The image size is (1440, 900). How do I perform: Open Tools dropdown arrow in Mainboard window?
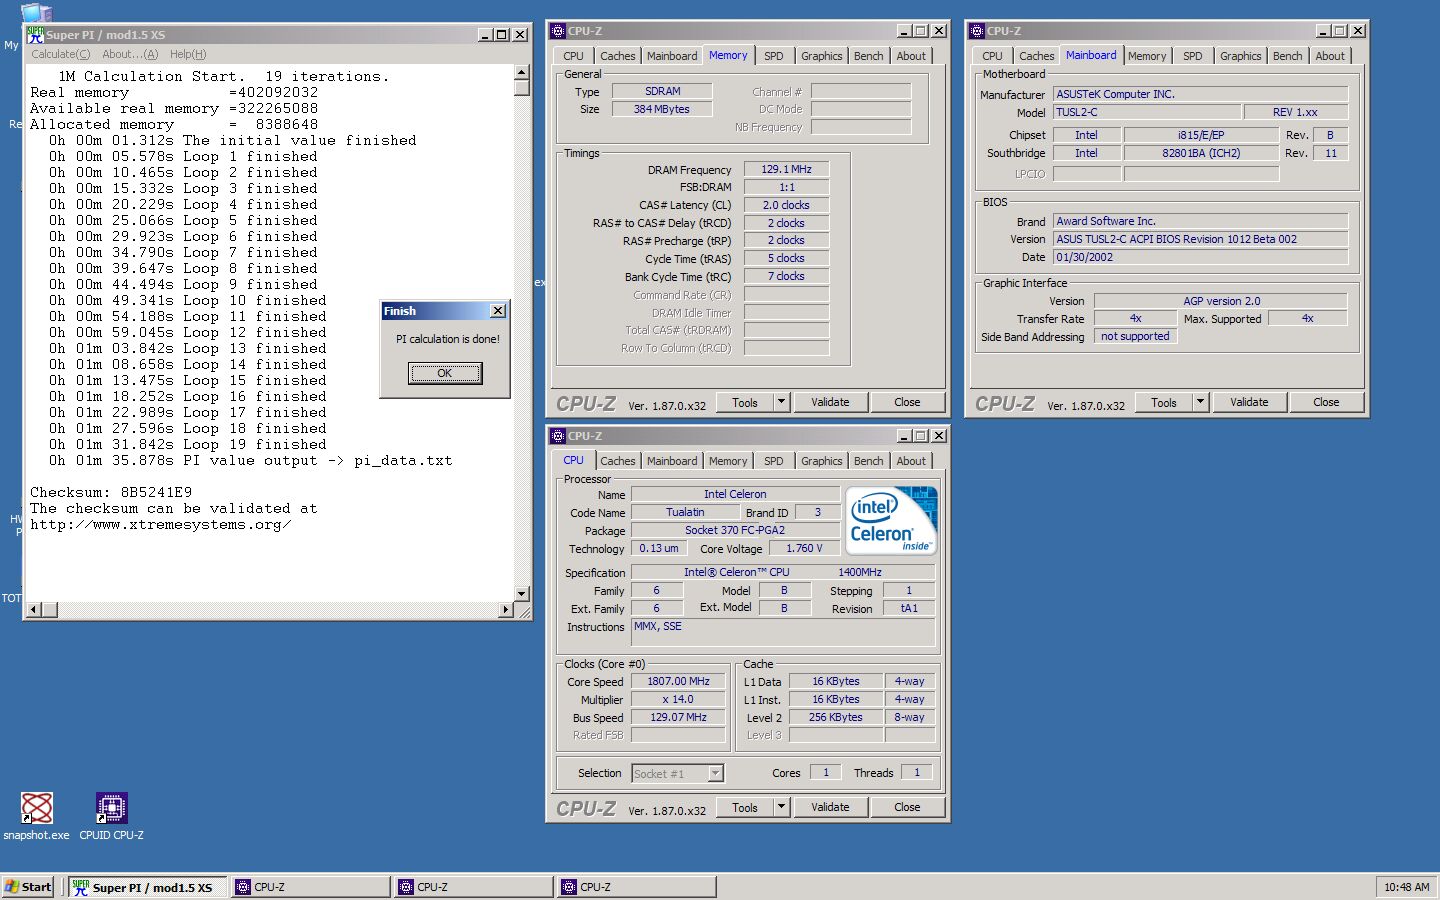coord(1201,402)
